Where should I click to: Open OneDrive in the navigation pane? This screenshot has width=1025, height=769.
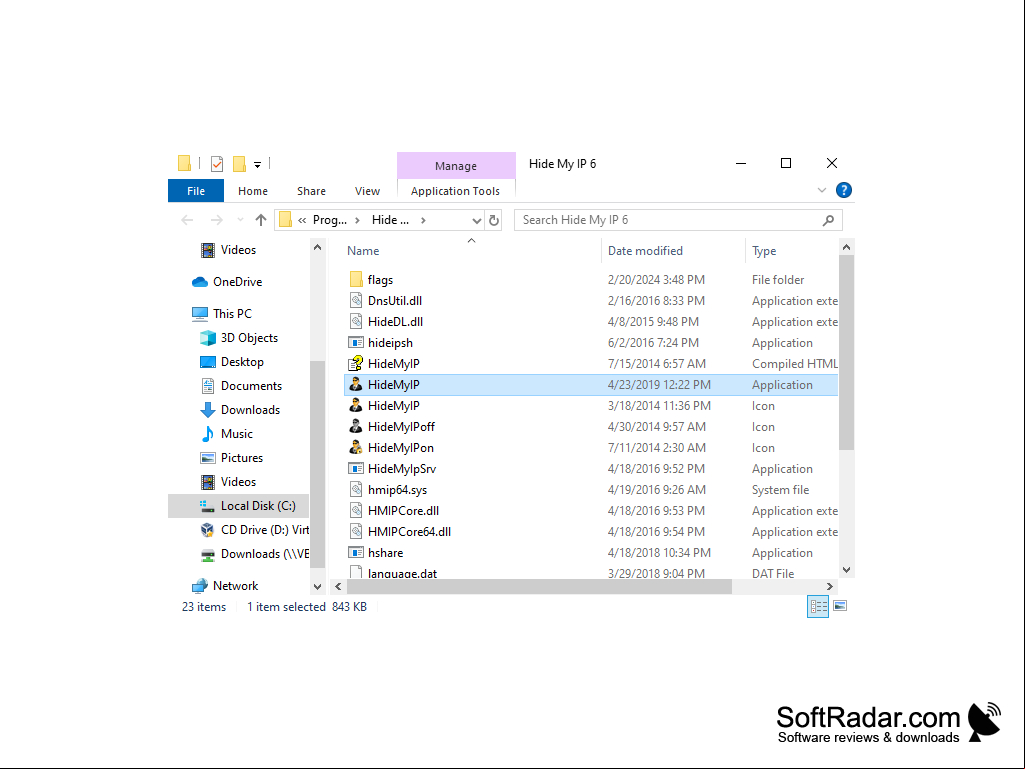click(237, 282)
